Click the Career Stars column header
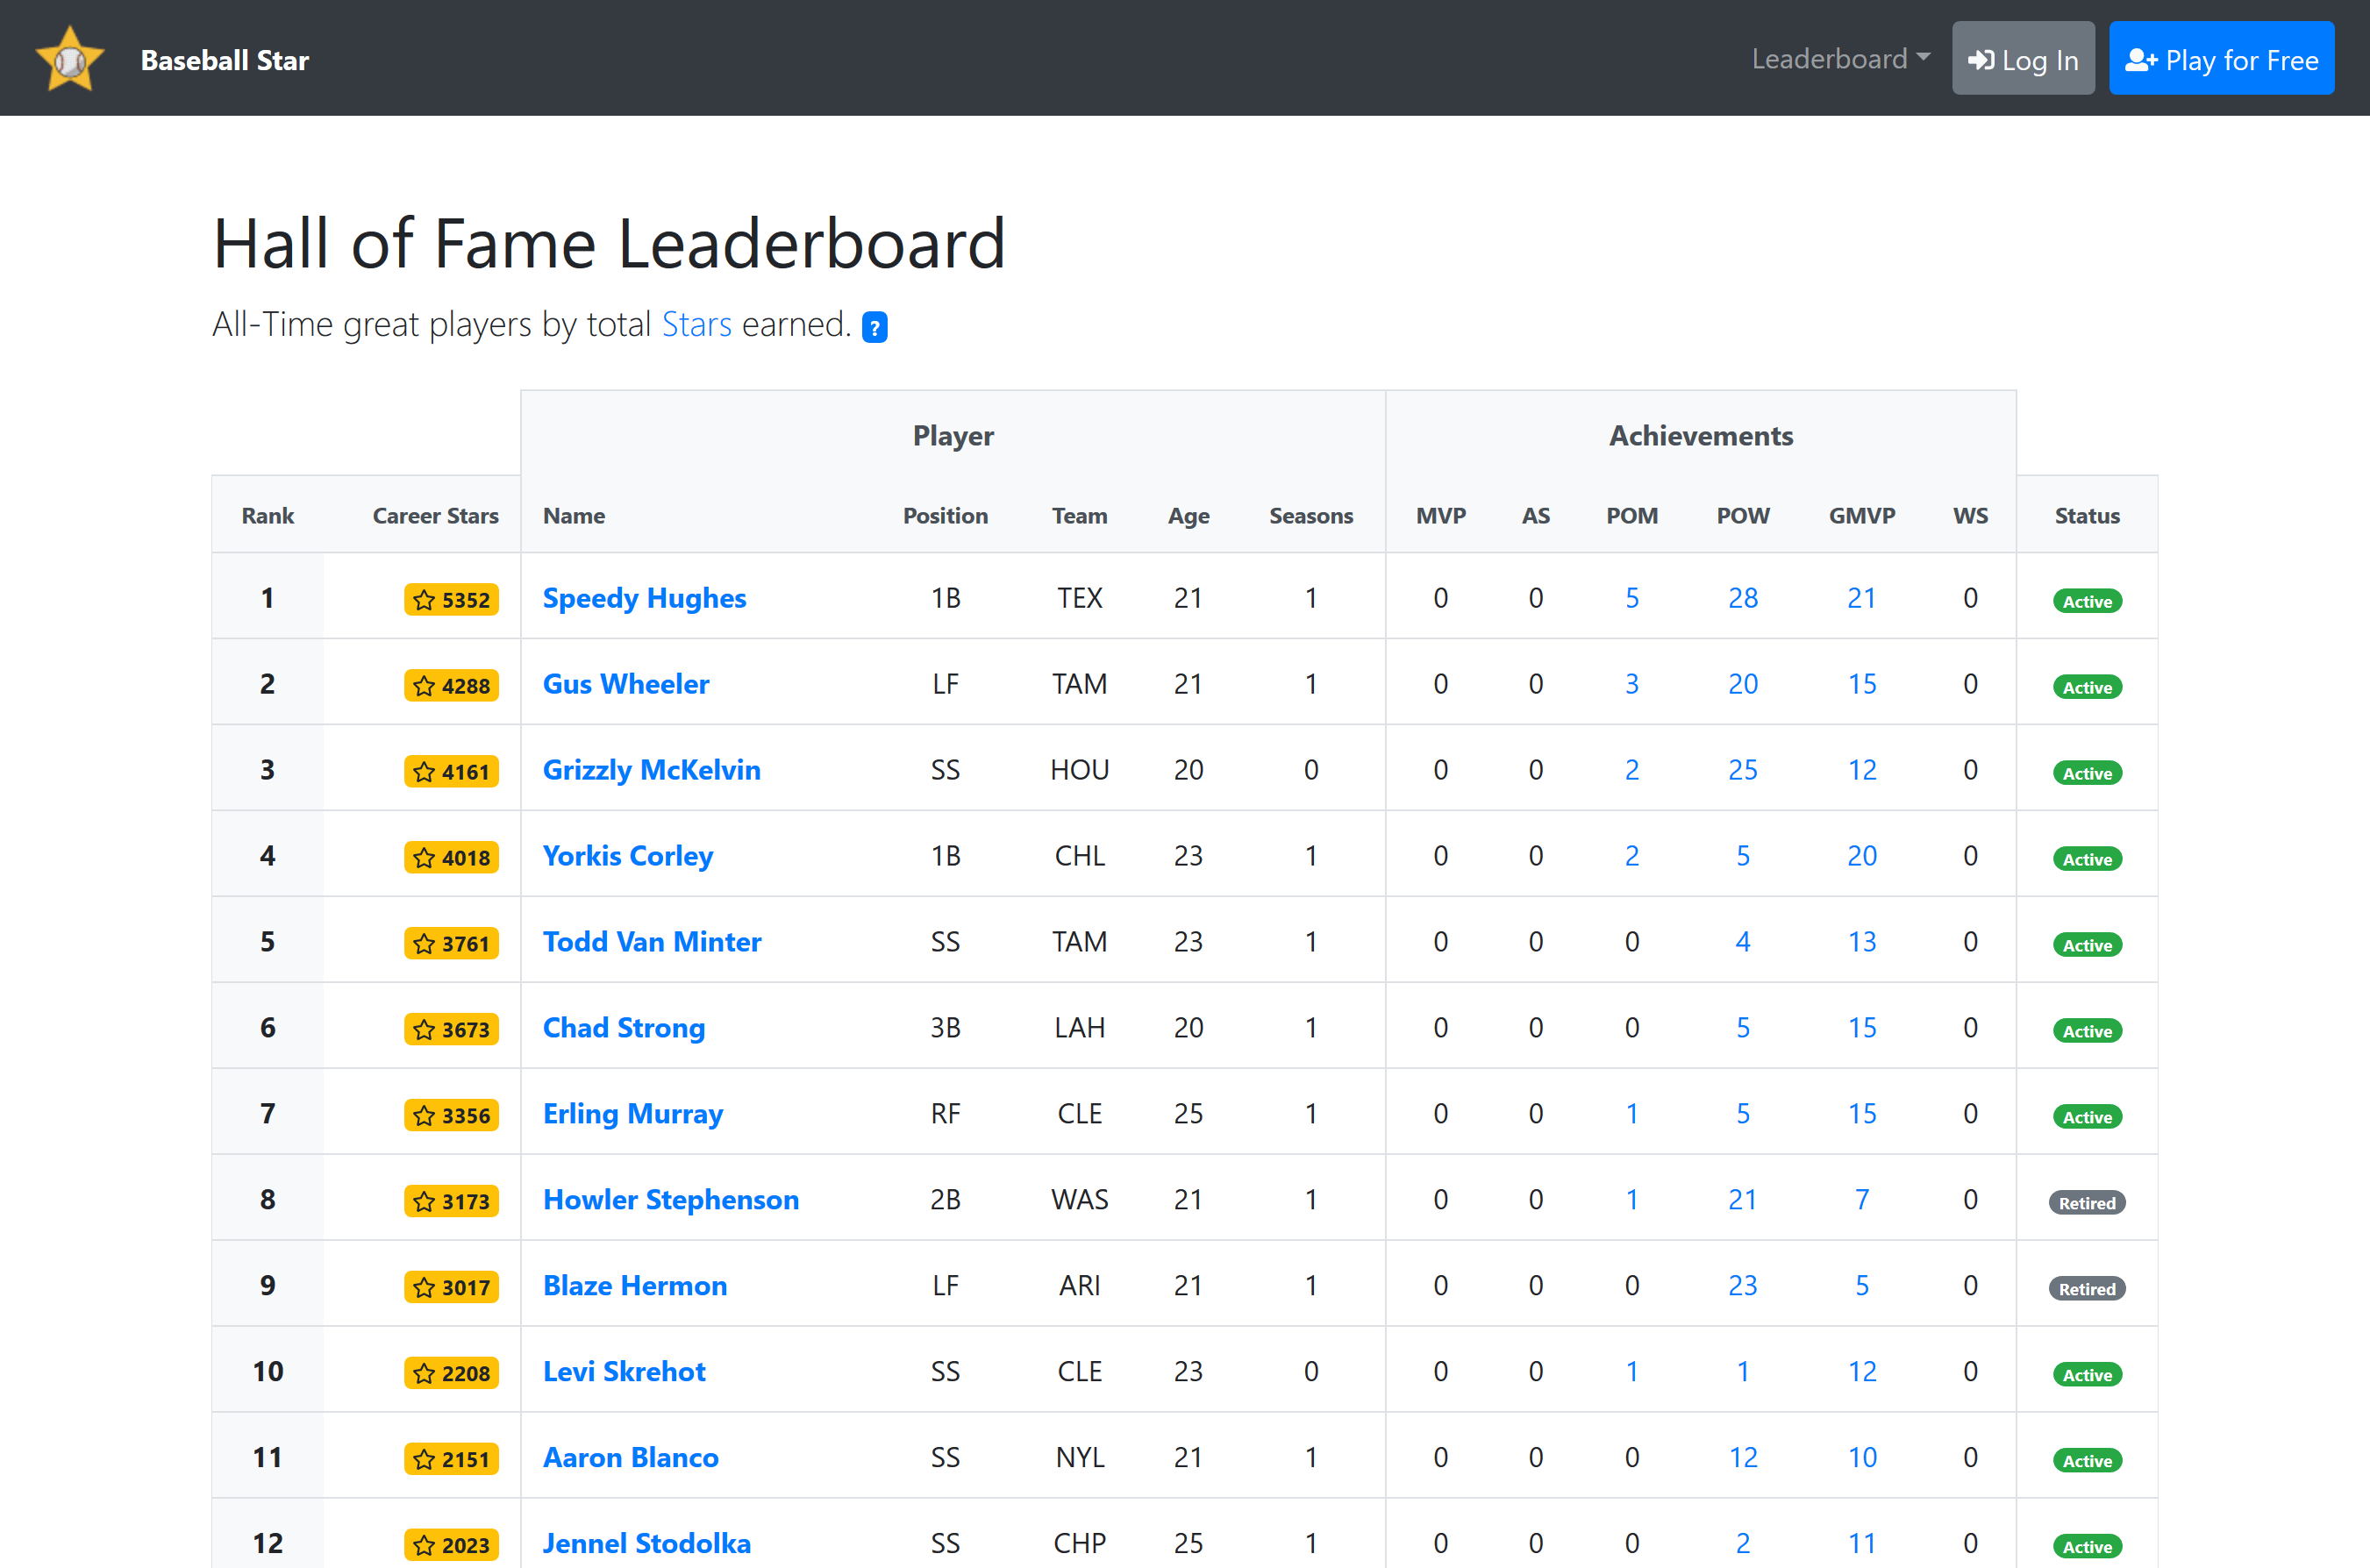Screen dimensions: 2370x1568 (x=435, y=516)
